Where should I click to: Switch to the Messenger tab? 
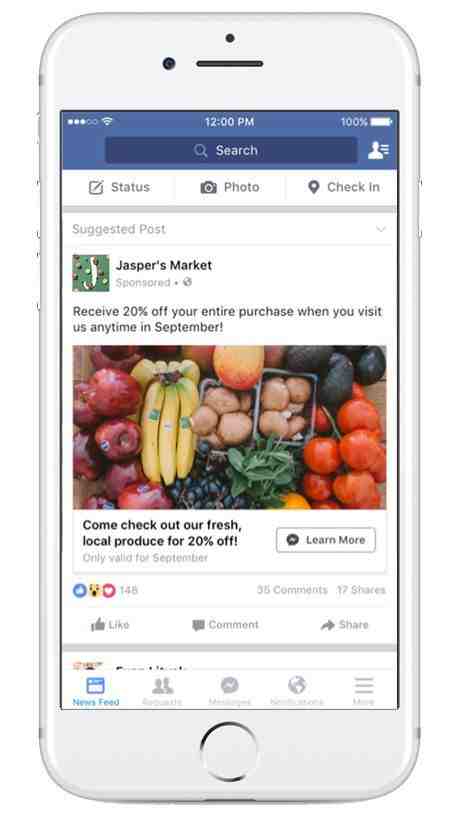click(230, 691)
